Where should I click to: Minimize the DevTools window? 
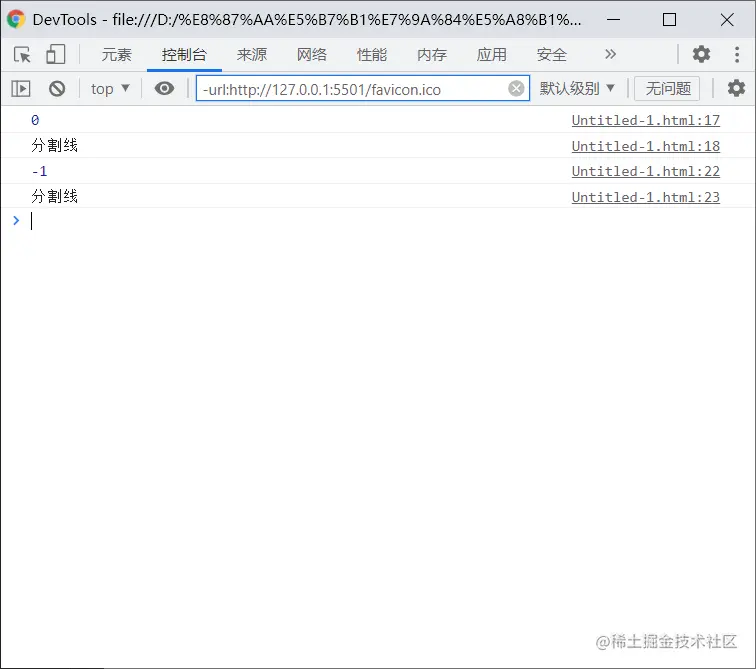613,19
